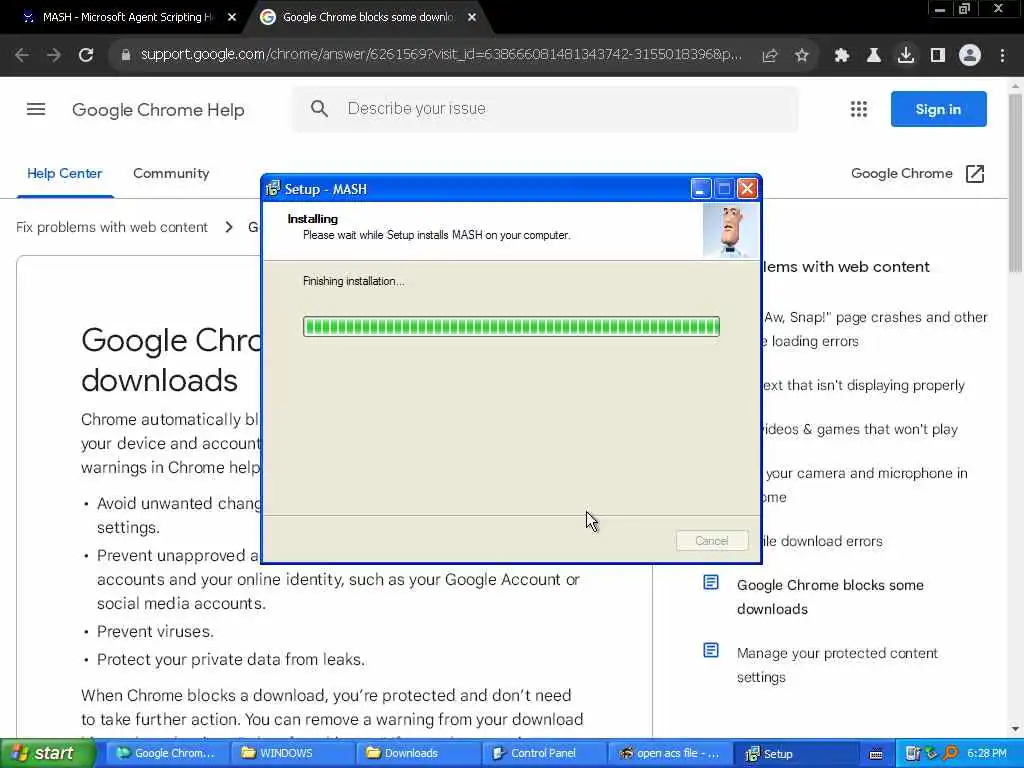Open the Help Center tab
Viewport: 1024px width, 768px height.
[x=65, y=174]
